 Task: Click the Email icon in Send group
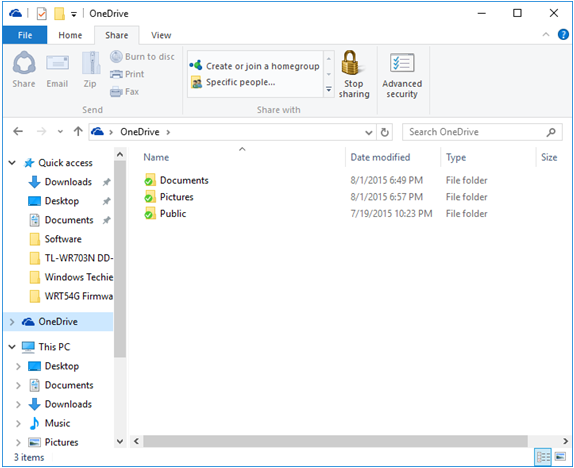[x=57, y=63]
